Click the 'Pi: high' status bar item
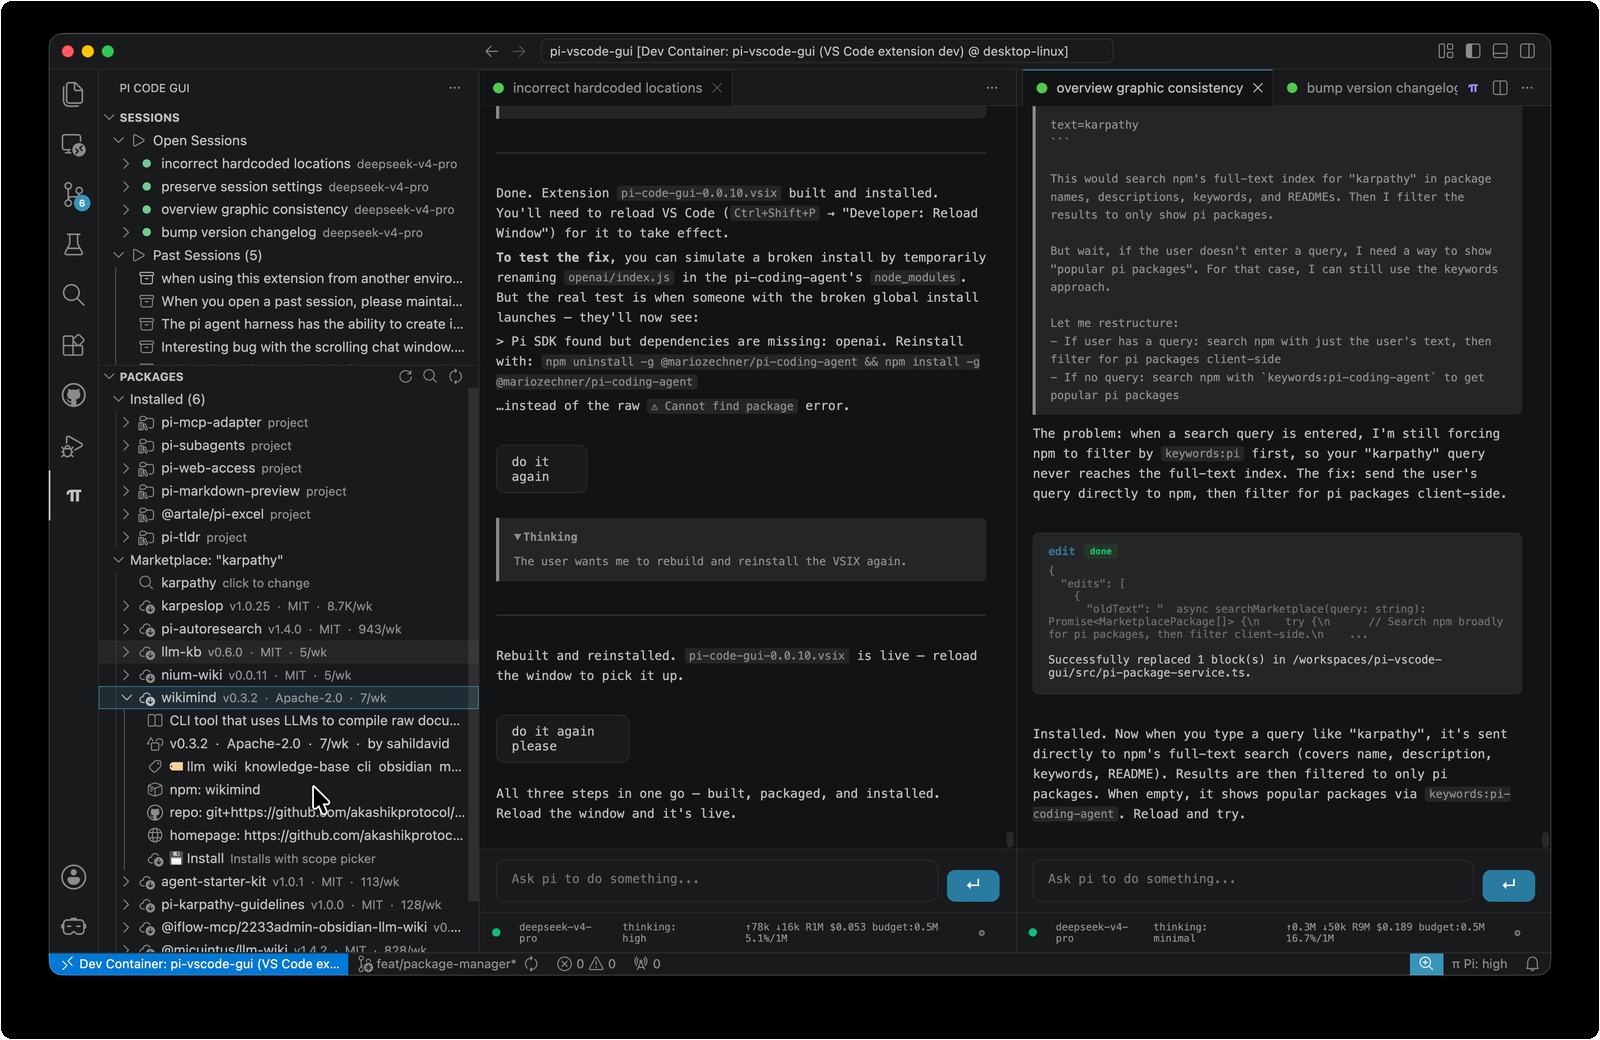 (1479, 964)
